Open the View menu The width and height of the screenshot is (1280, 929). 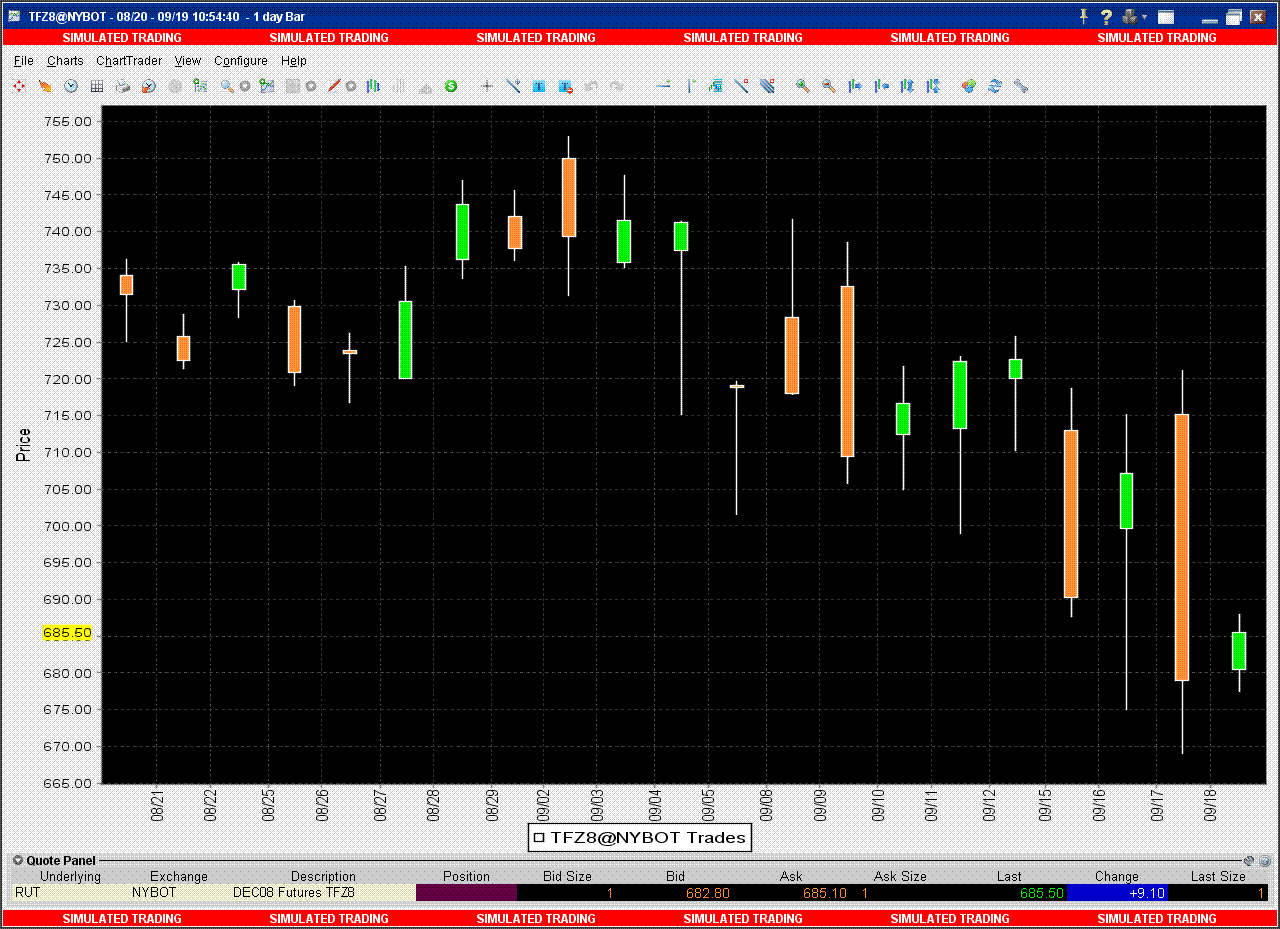click(x=188, y=61)
